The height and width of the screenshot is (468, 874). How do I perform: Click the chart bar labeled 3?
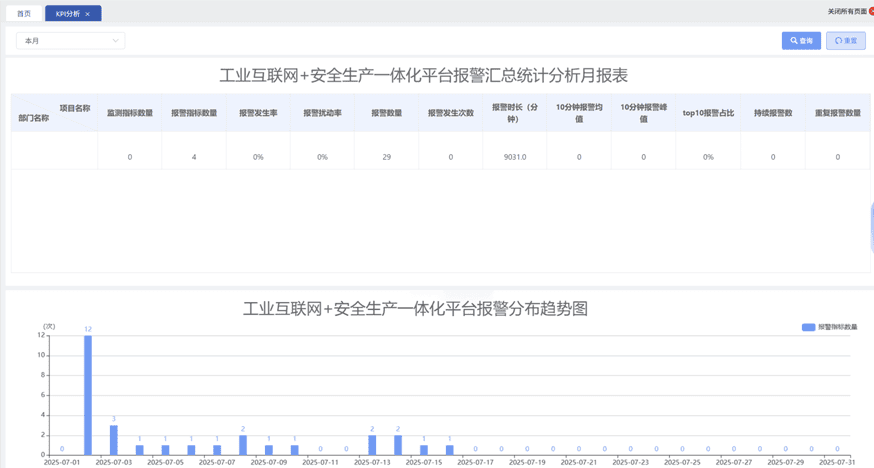114,440
